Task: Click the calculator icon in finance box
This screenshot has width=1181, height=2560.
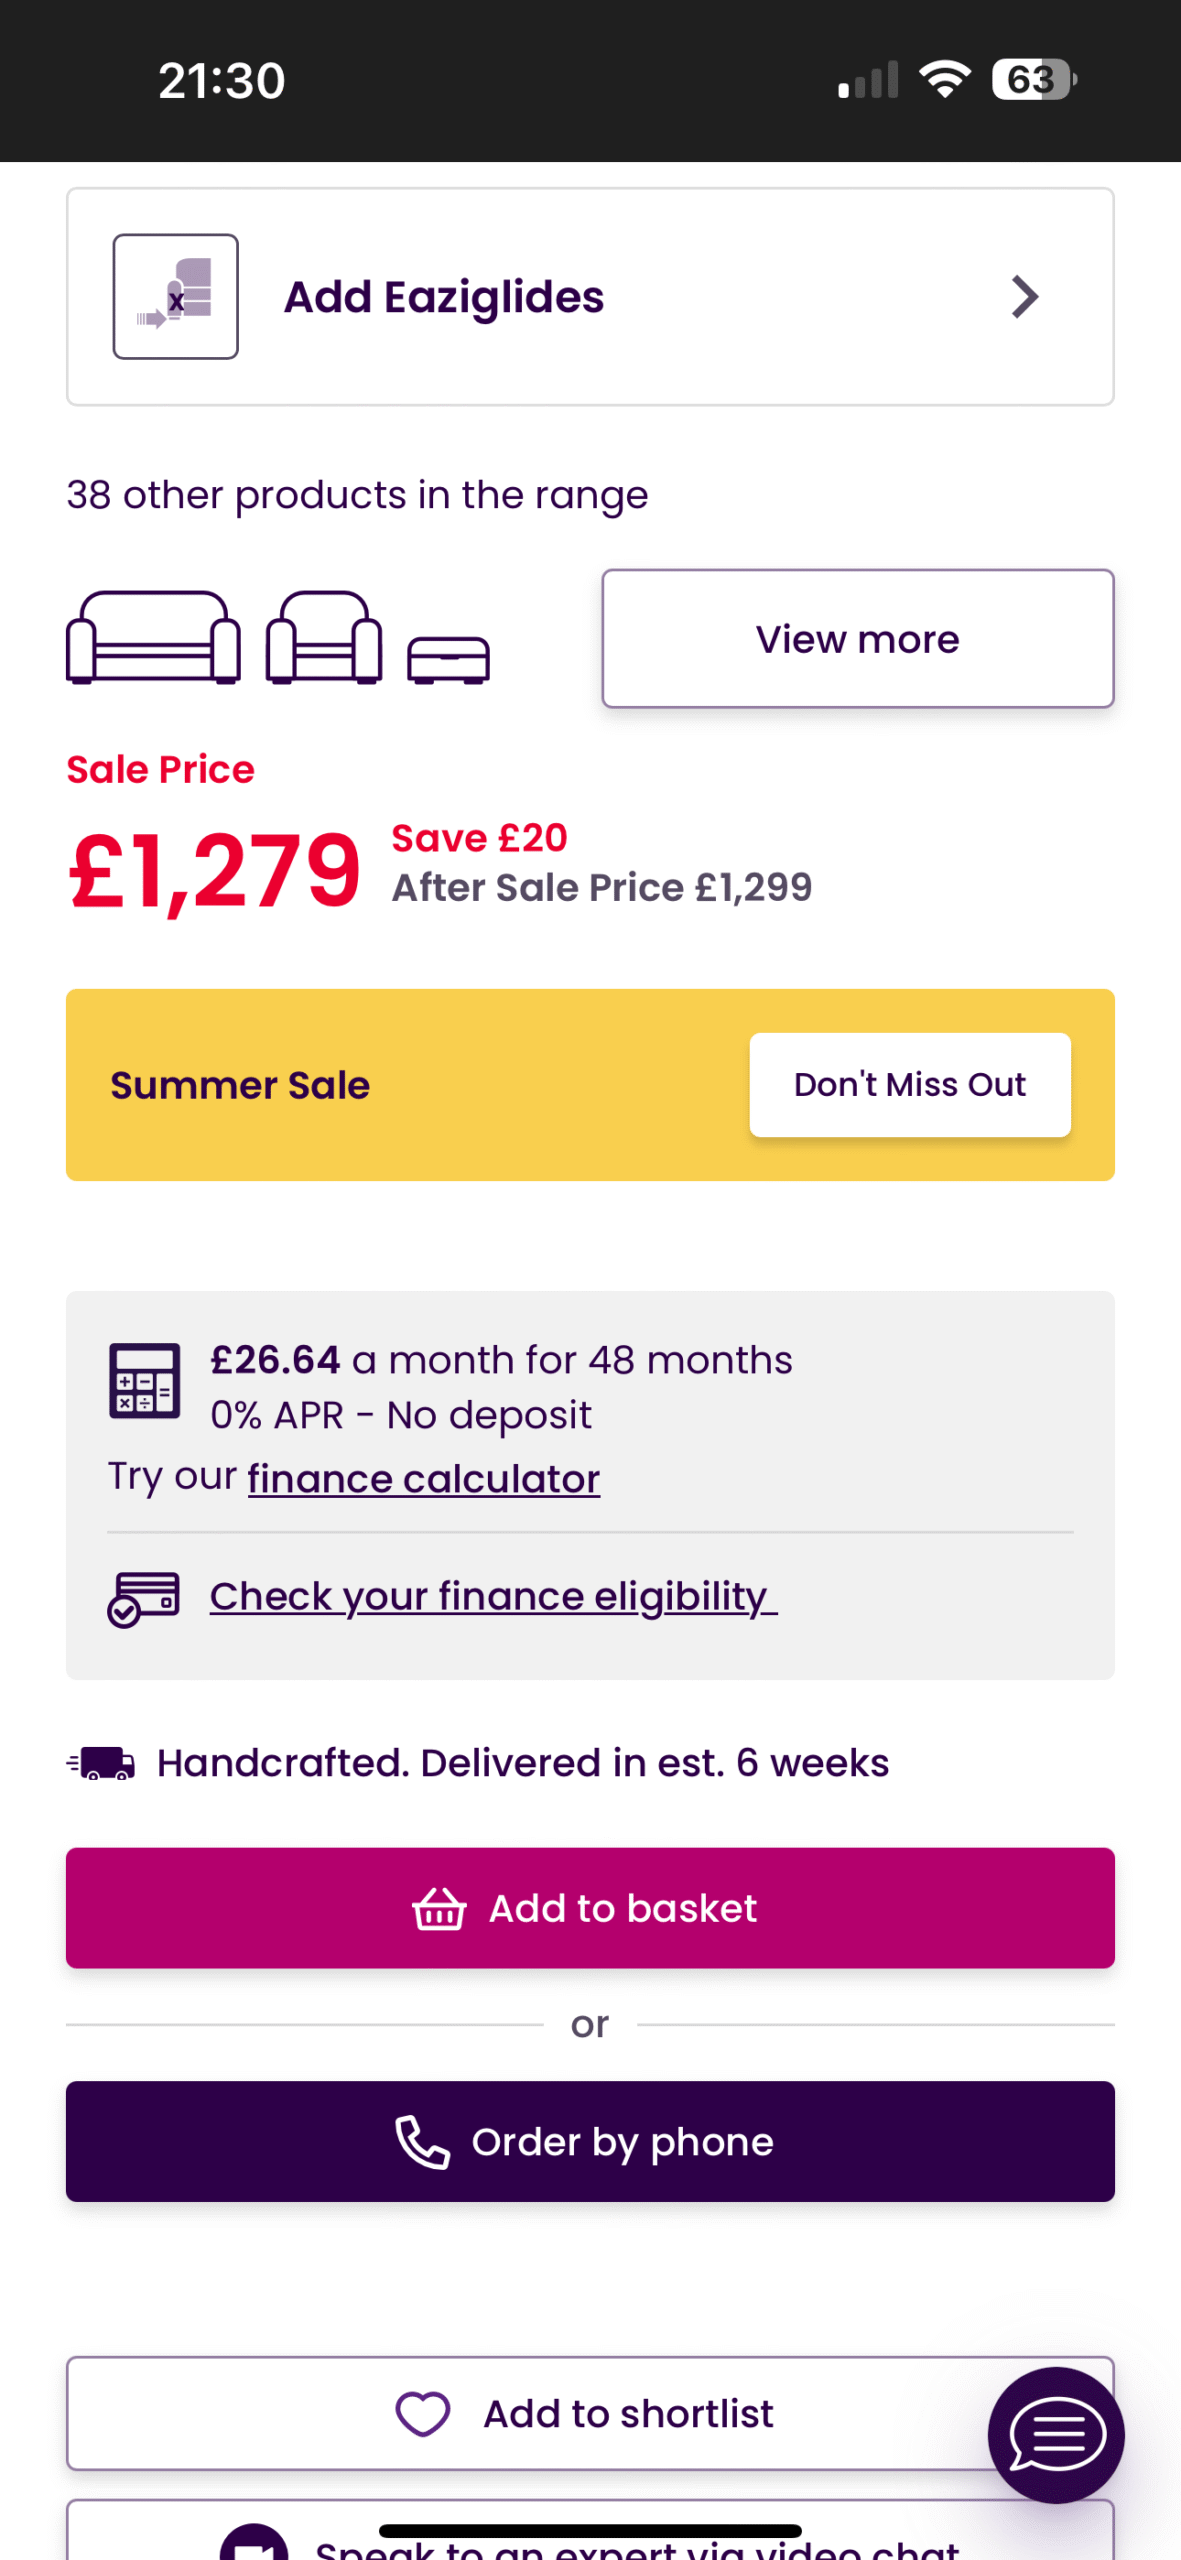Action: pyautogui.click(x=145, y=1380)
